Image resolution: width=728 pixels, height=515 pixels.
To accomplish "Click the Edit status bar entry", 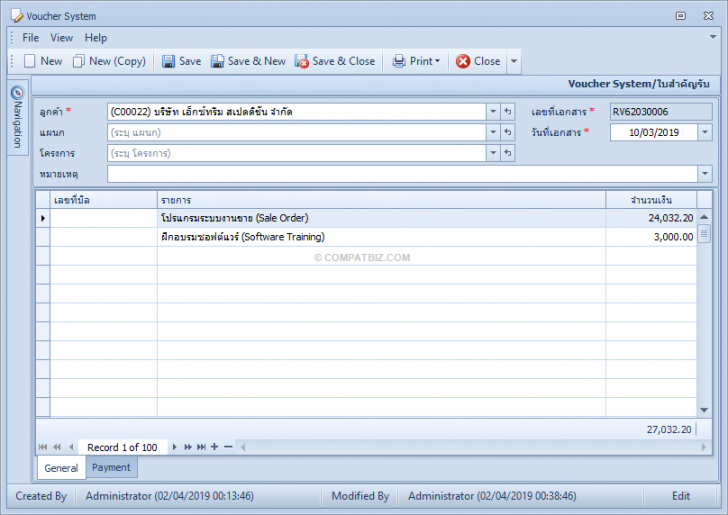I will 681,496.
